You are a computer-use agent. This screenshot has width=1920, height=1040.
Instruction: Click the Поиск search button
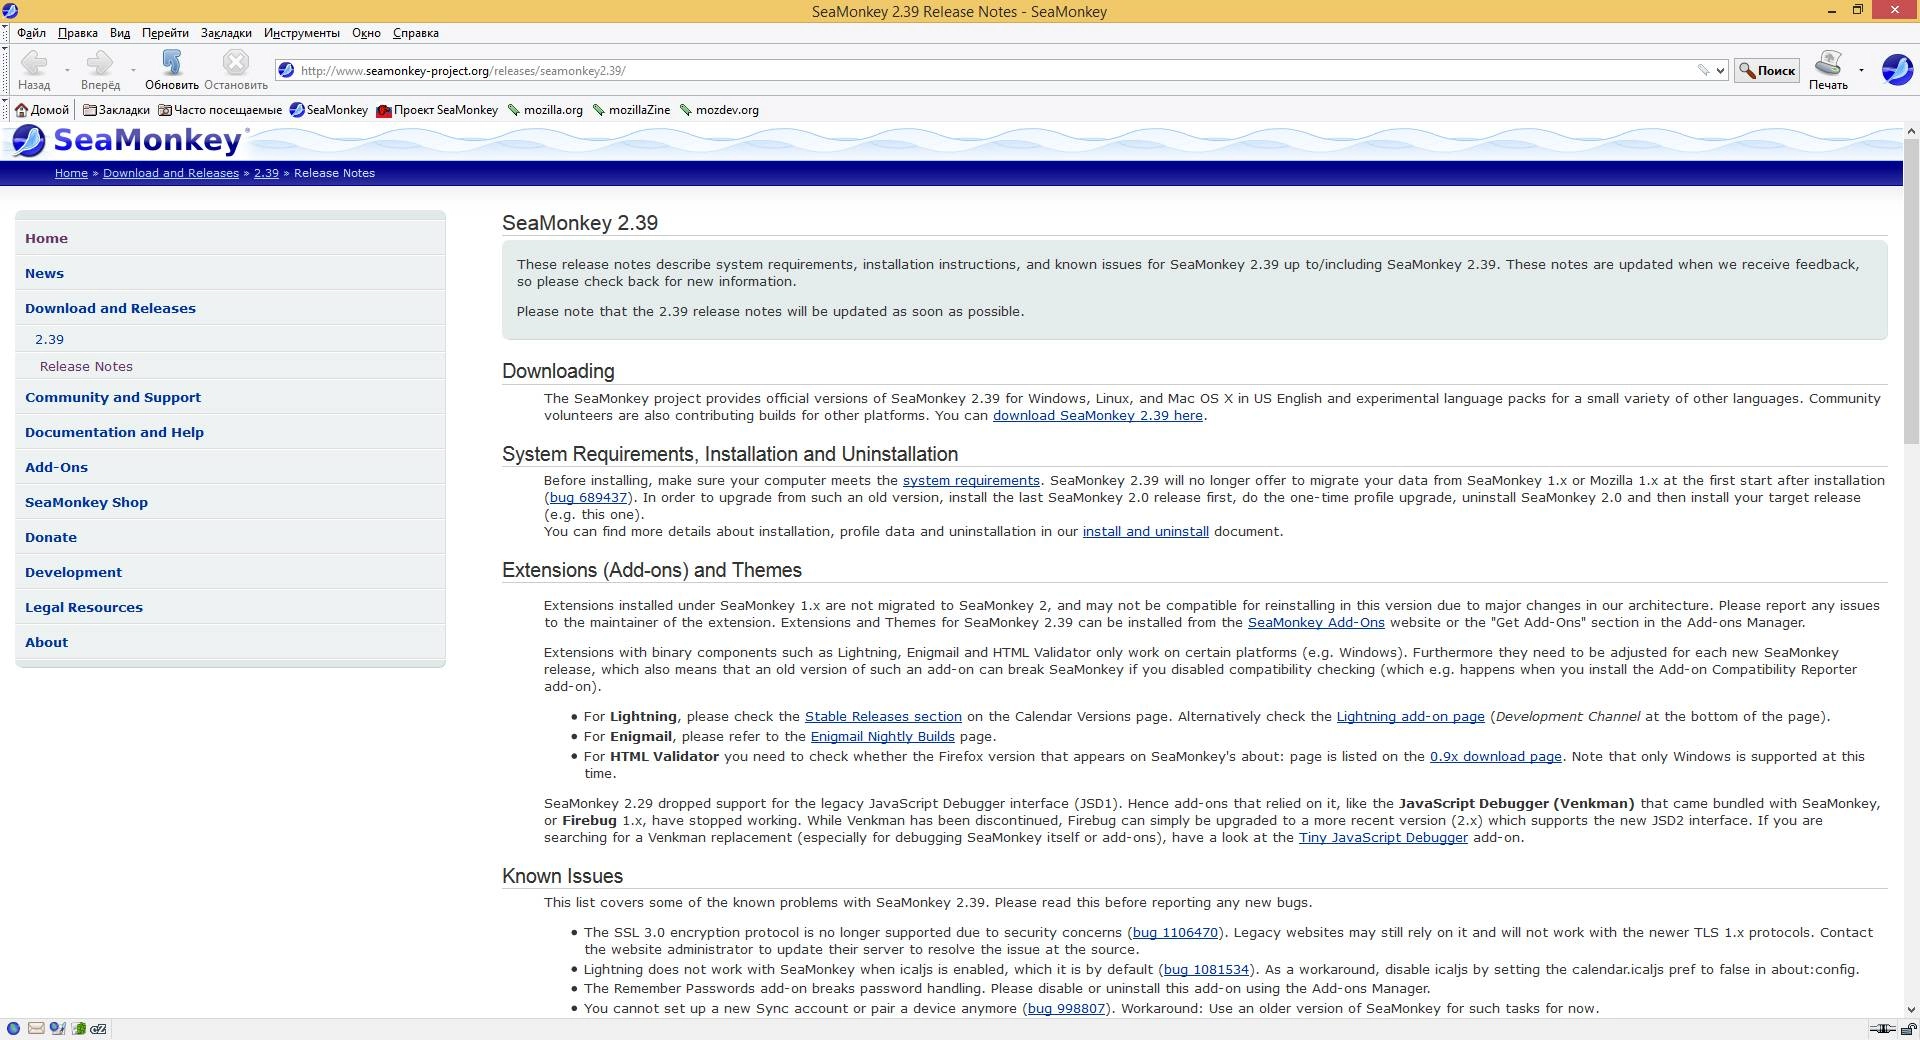pos(1767,70)
